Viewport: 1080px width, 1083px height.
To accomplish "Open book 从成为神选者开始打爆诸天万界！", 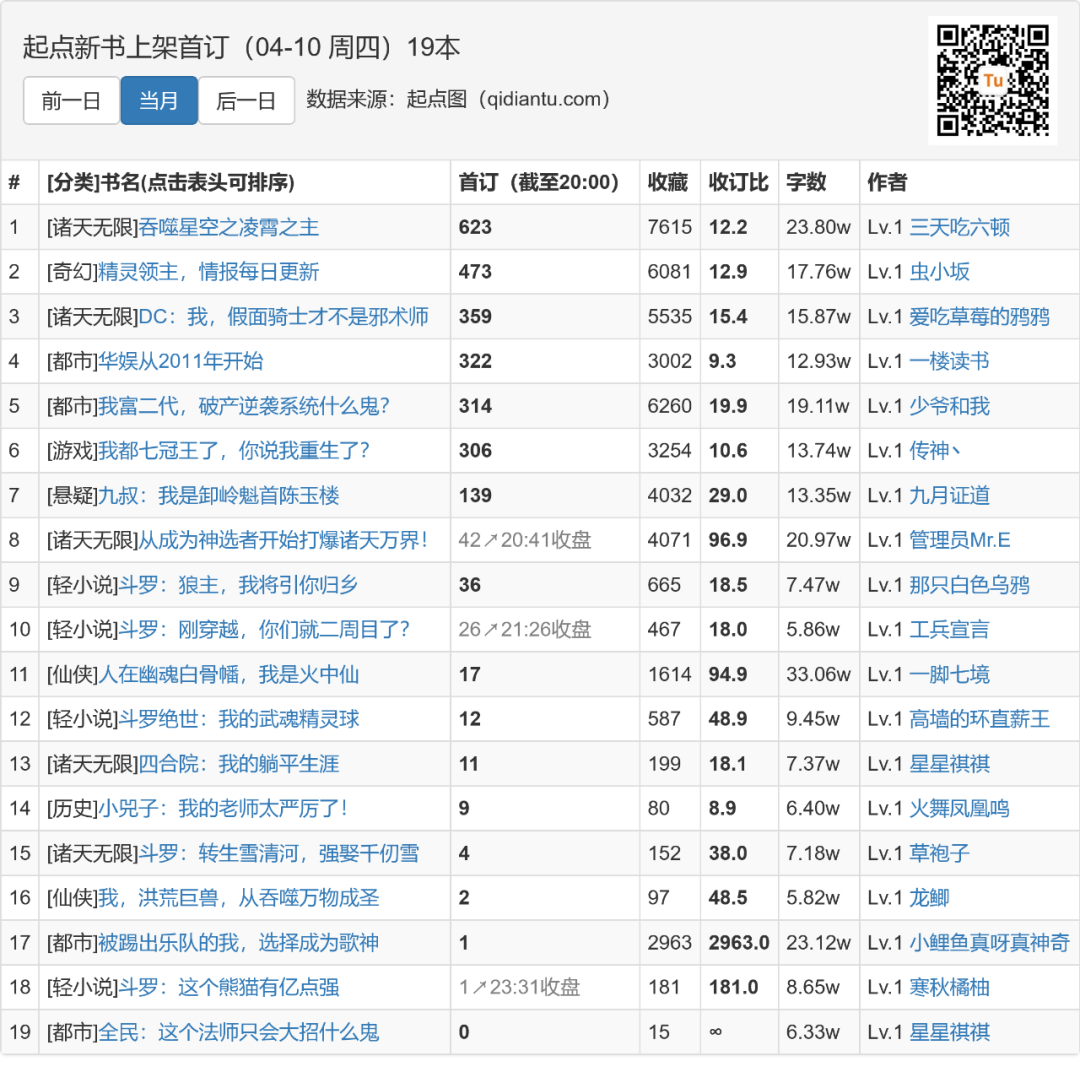I will (x=283, y=540).
